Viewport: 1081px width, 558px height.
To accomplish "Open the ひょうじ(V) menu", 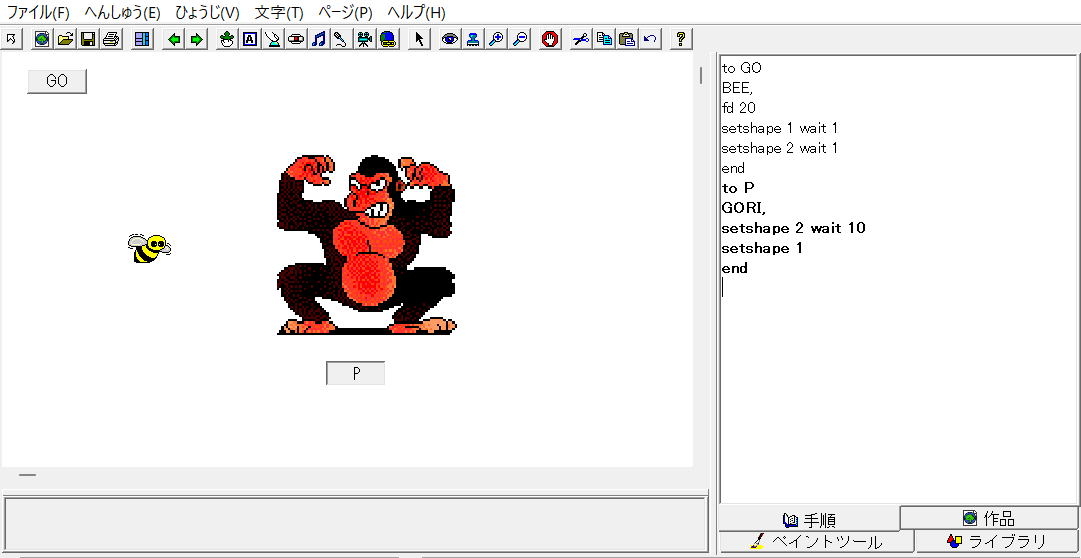I will click(207, 12).
